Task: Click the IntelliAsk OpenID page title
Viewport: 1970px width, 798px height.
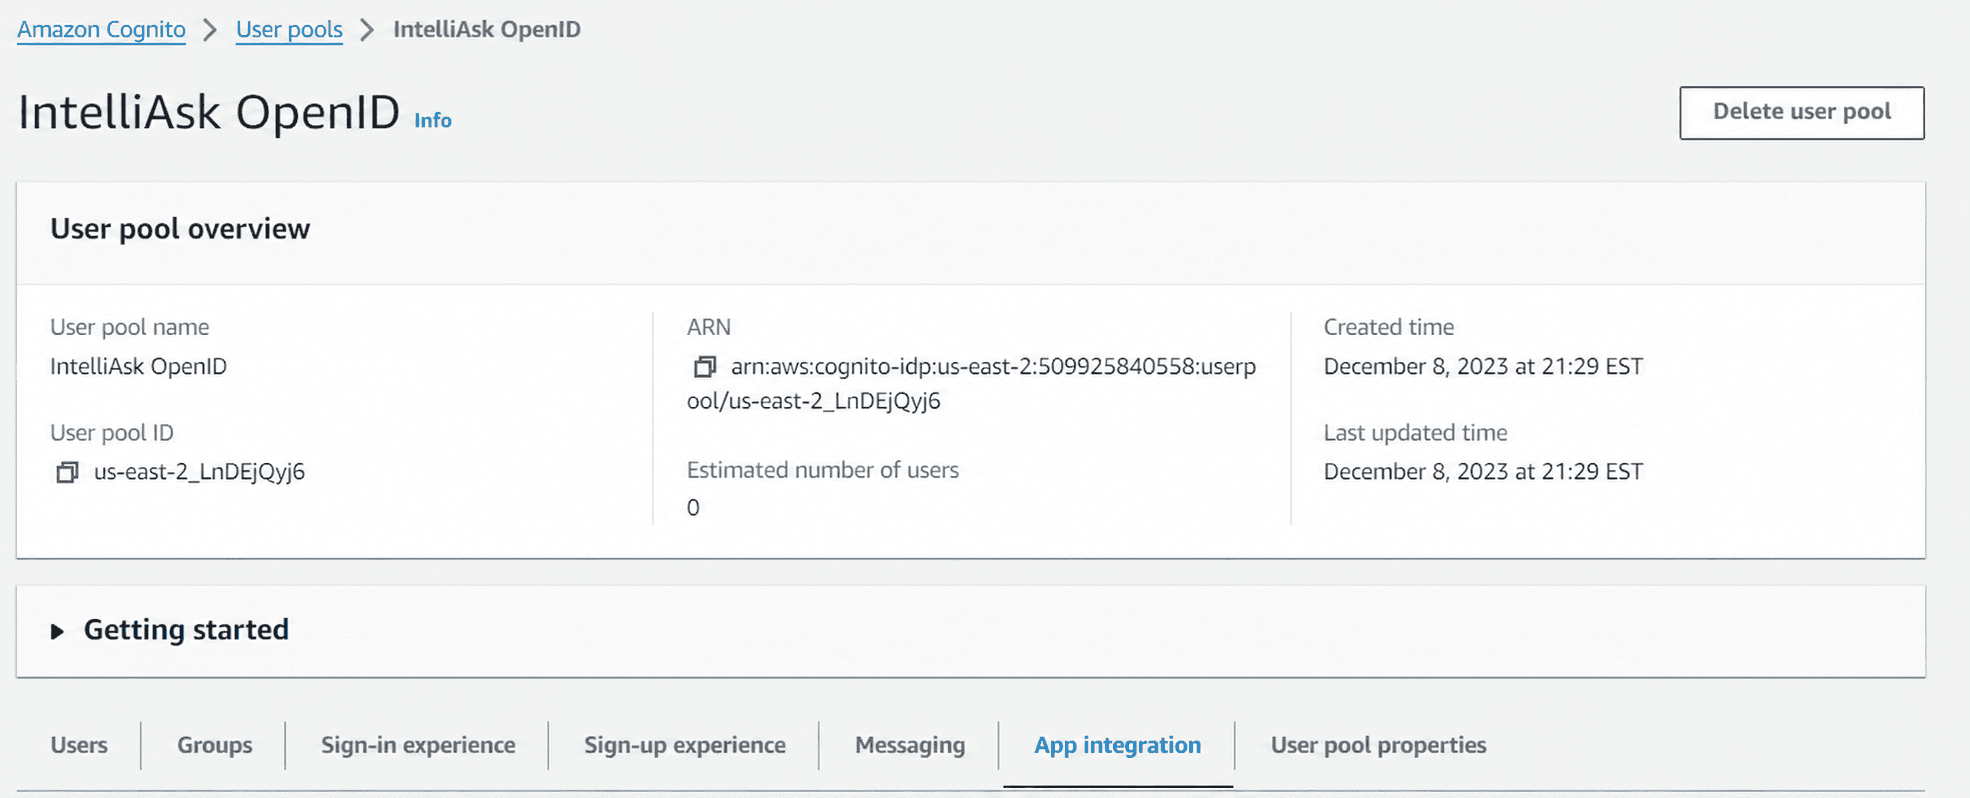Action: [209, 112]
